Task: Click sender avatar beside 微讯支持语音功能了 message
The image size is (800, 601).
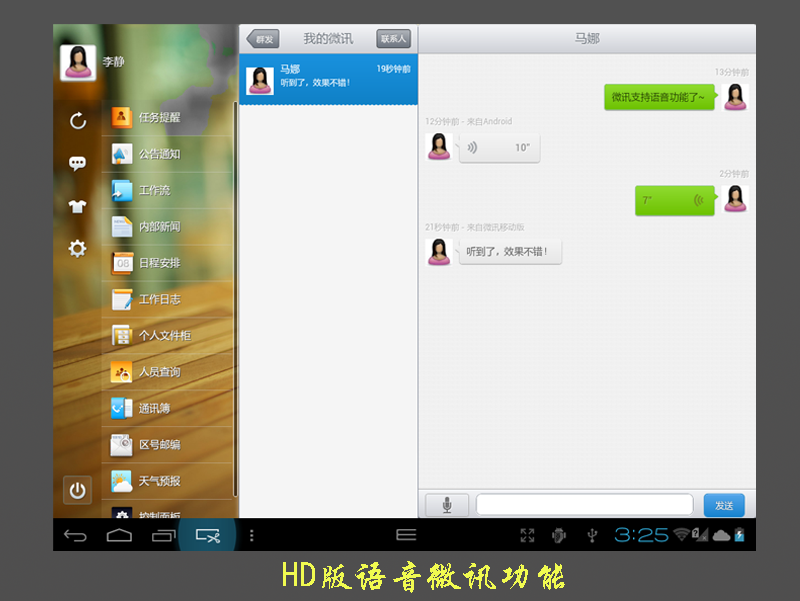Action: pyautogui.click(x=735, y=97)
